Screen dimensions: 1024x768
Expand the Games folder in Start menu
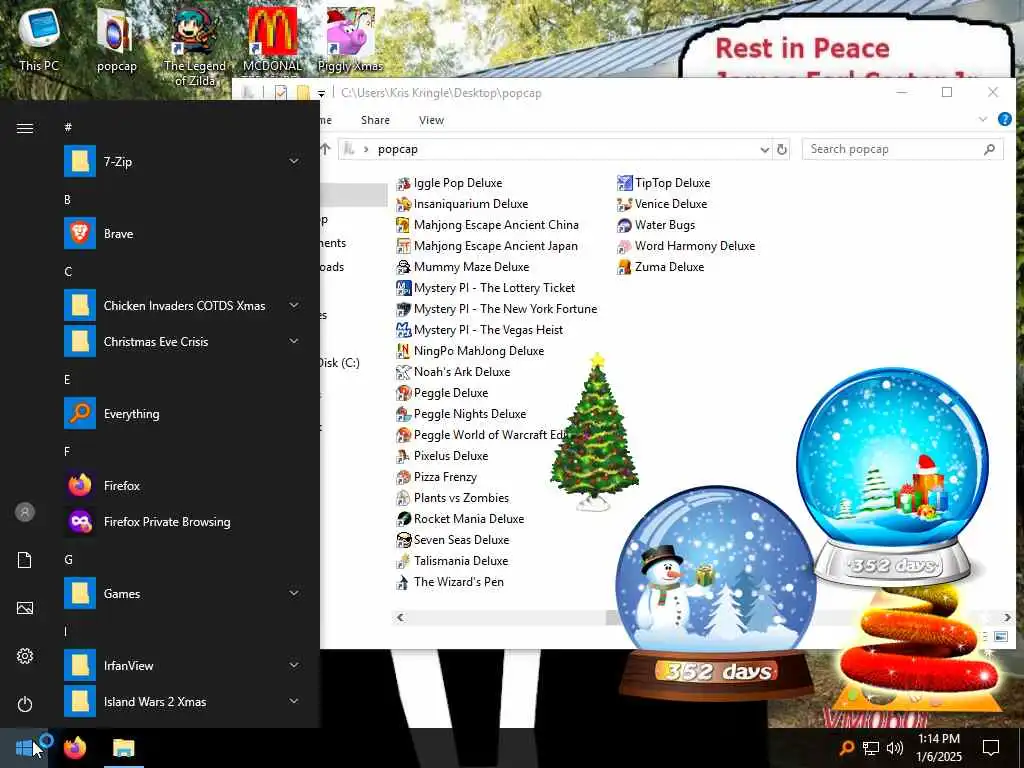pos(294,594)
